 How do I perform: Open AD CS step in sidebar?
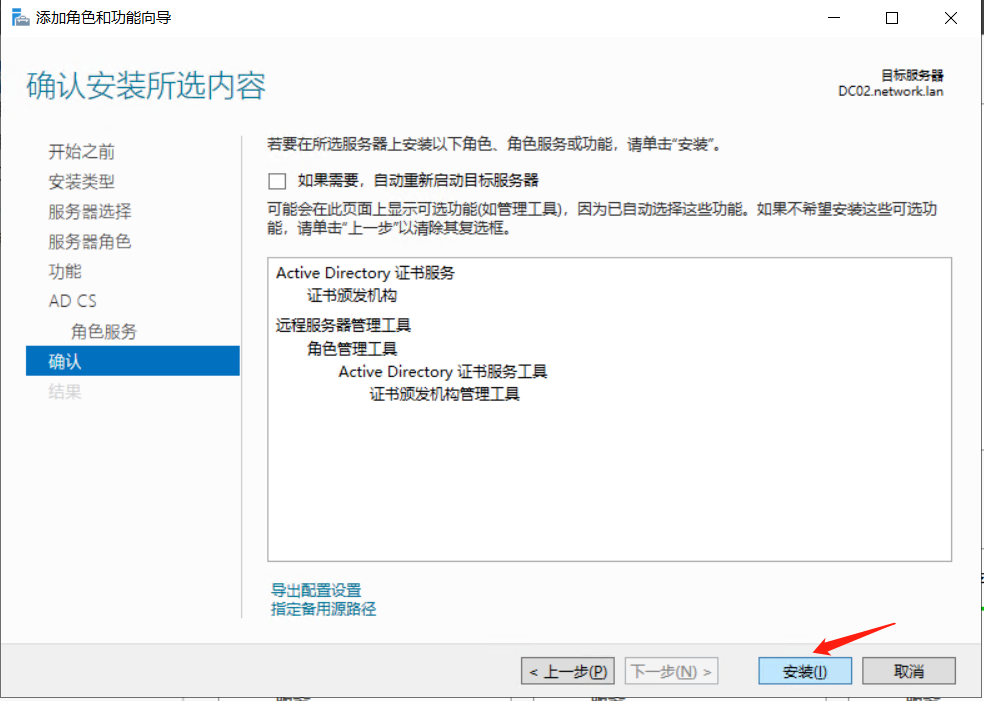(x=73, y=301)
